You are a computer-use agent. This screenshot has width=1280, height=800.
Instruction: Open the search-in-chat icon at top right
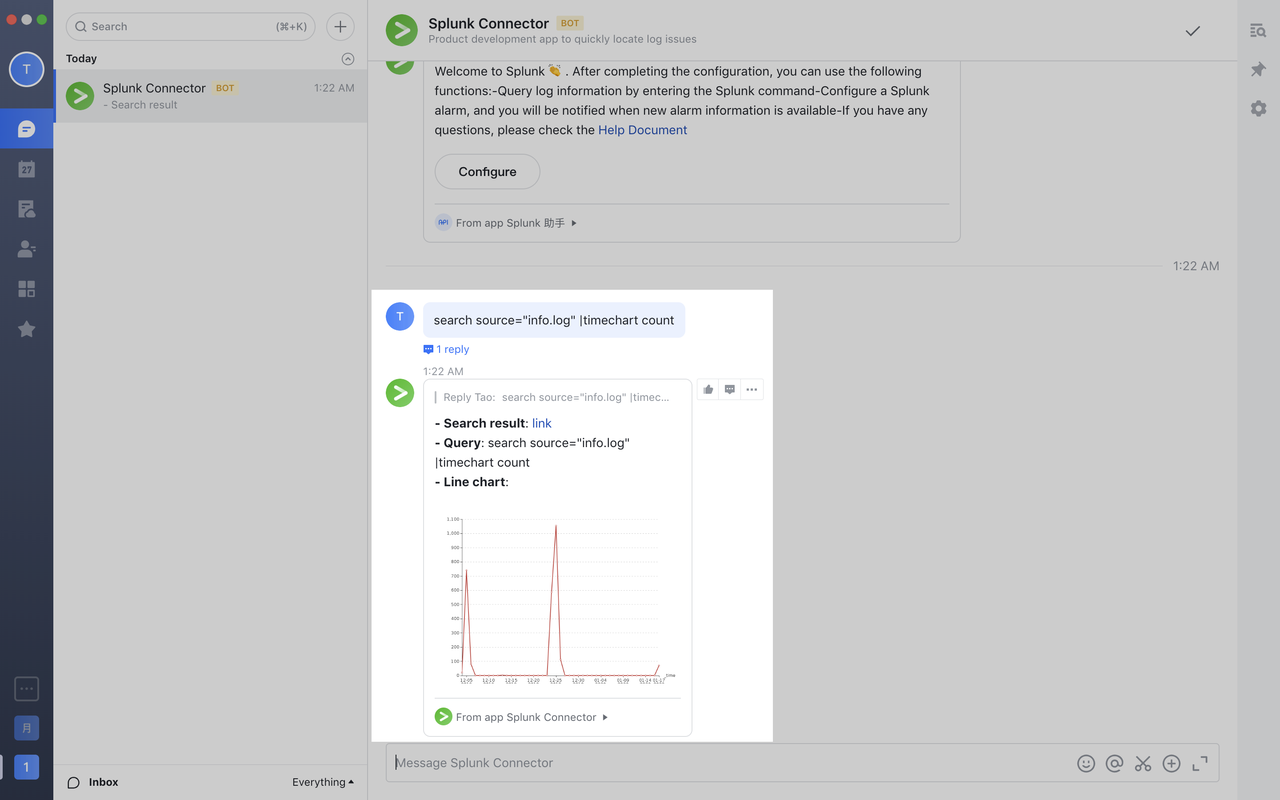click(x=1257, y=30)
